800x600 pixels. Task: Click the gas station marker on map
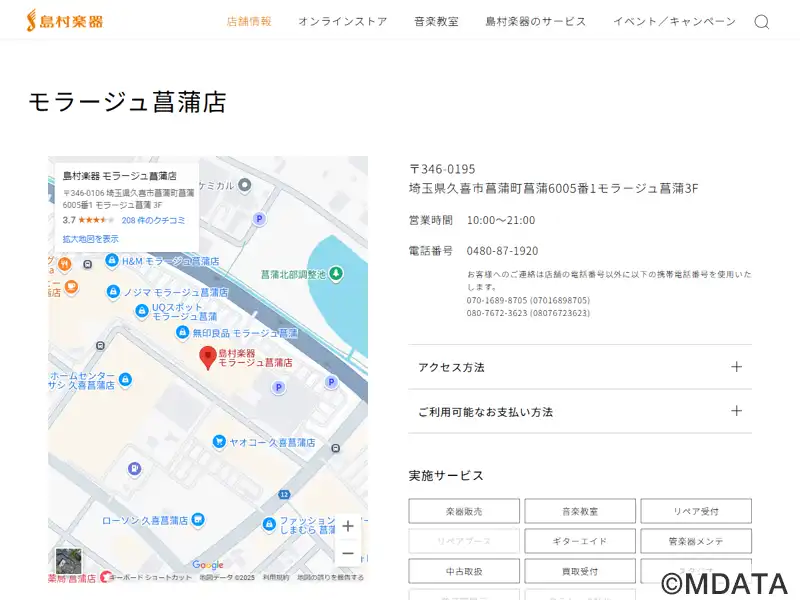tap(134, 468)
